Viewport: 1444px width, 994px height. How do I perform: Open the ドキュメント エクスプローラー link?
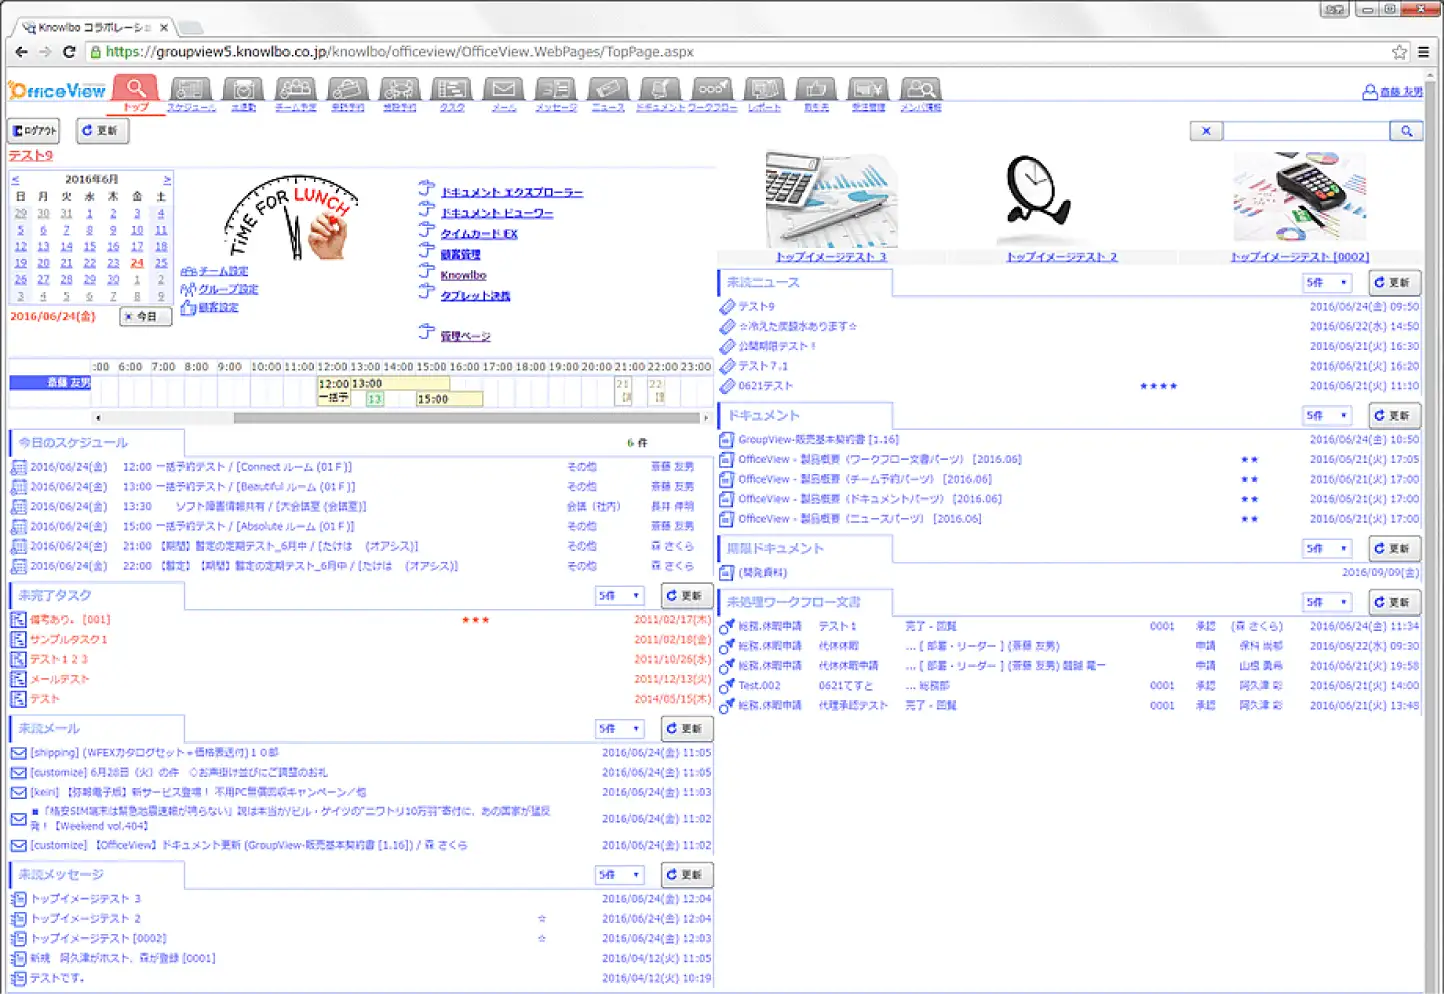[511, 192]
